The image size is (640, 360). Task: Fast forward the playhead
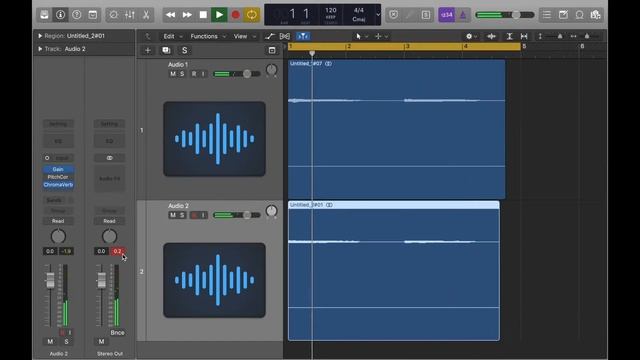click(x=187, y=15)
